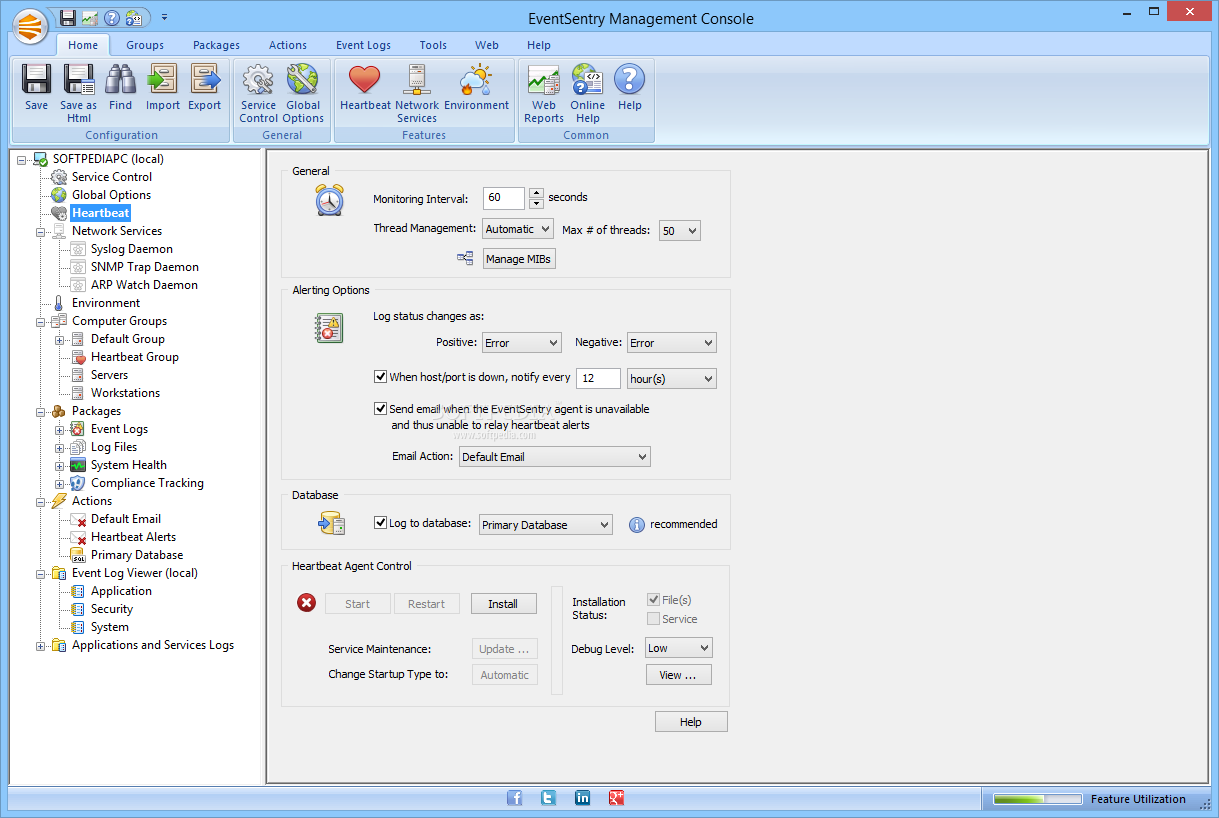Click the Heartbeat heart icon in ribbon
The height and width of the screenshot is (818, 1219).
pos(365,79)
